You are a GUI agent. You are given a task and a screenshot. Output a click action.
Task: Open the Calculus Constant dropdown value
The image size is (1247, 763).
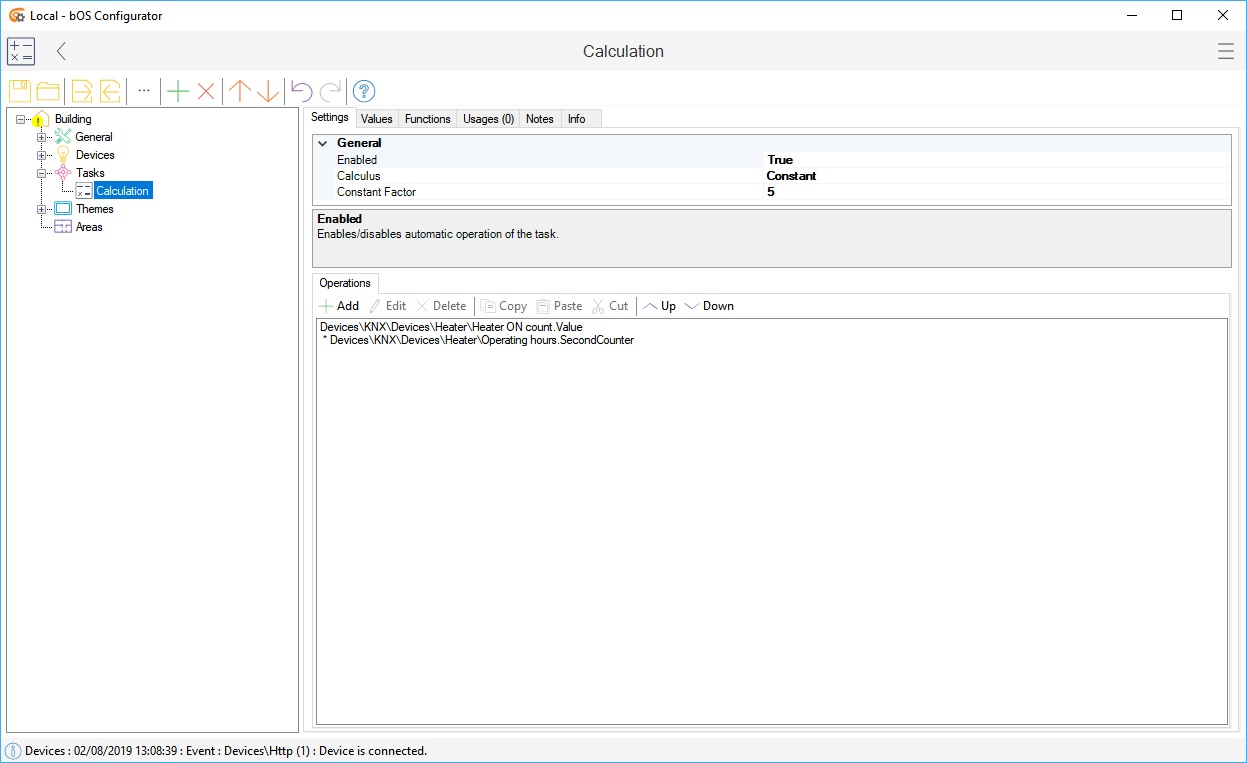point(791,176)
